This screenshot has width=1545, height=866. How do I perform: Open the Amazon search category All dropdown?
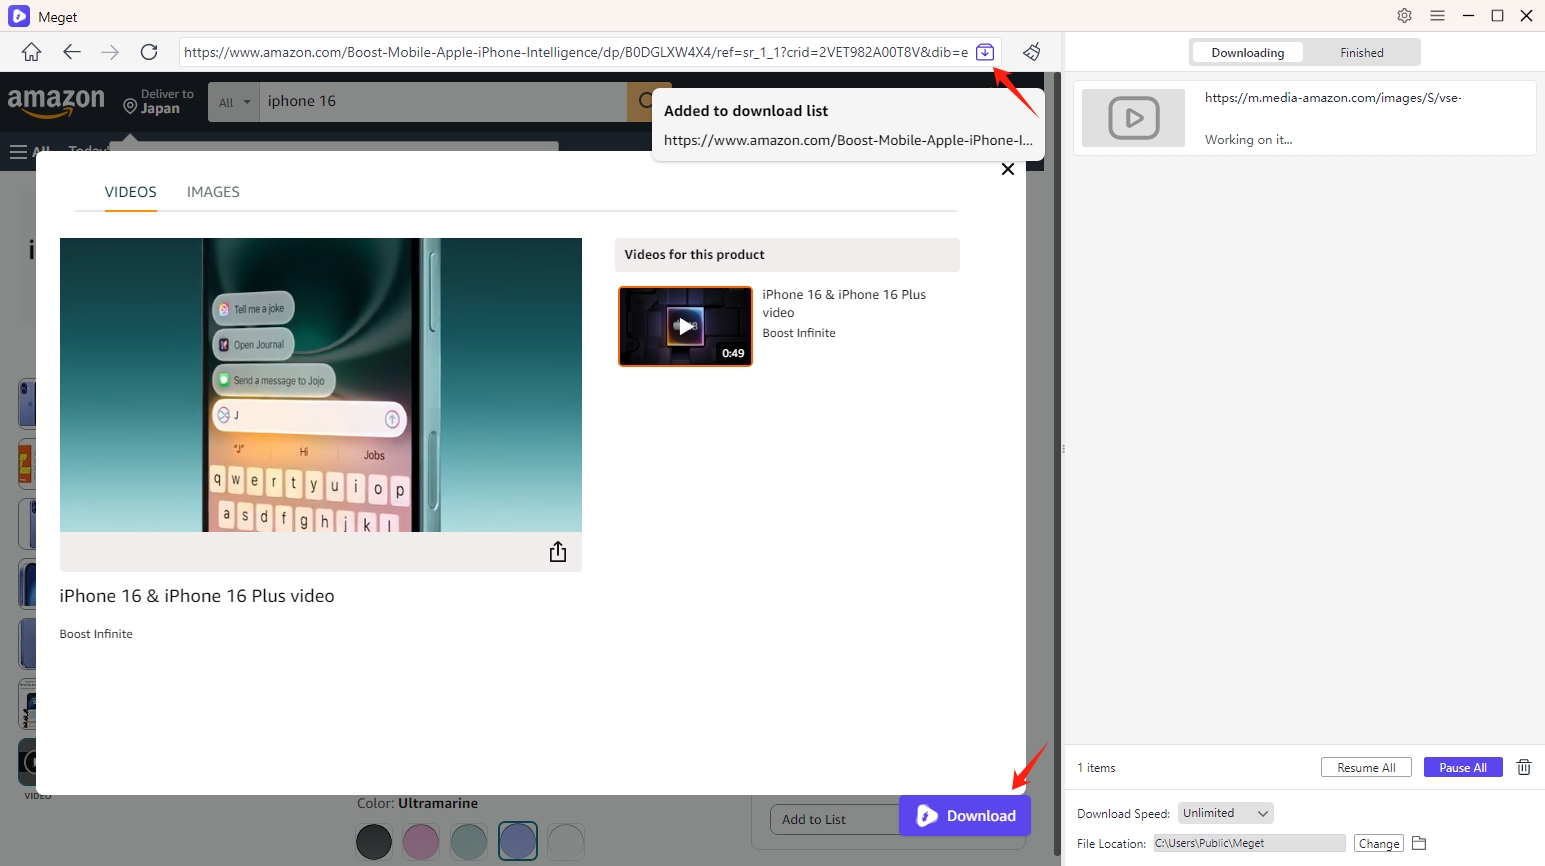(x=234, y=102)
